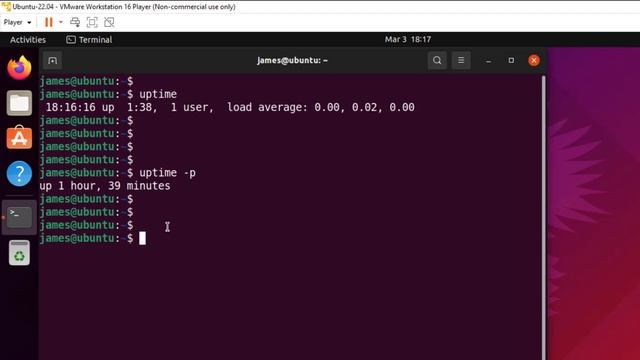Open Files from the dock
This screenshot has height=360, width=640.
19,103
